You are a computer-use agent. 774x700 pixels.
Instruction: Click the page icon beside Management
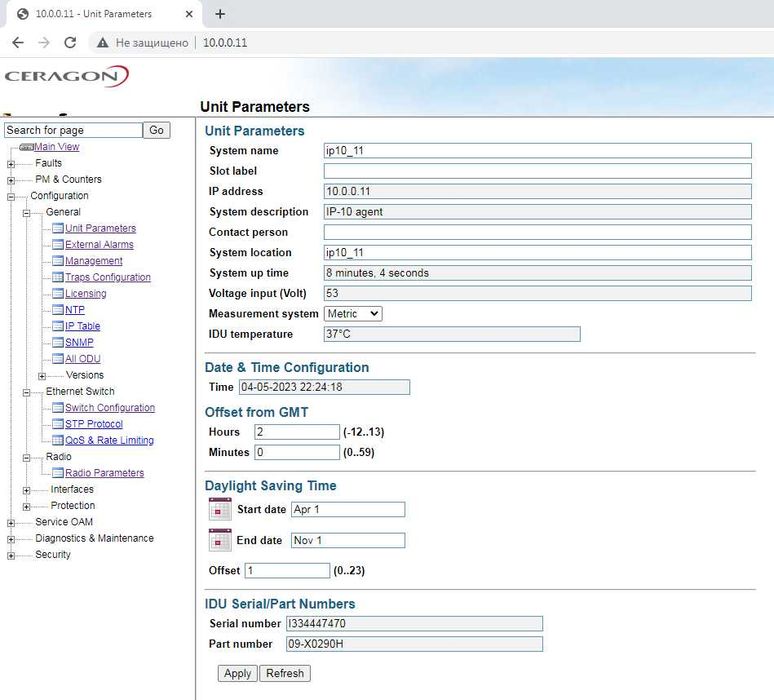coord(58,261)
